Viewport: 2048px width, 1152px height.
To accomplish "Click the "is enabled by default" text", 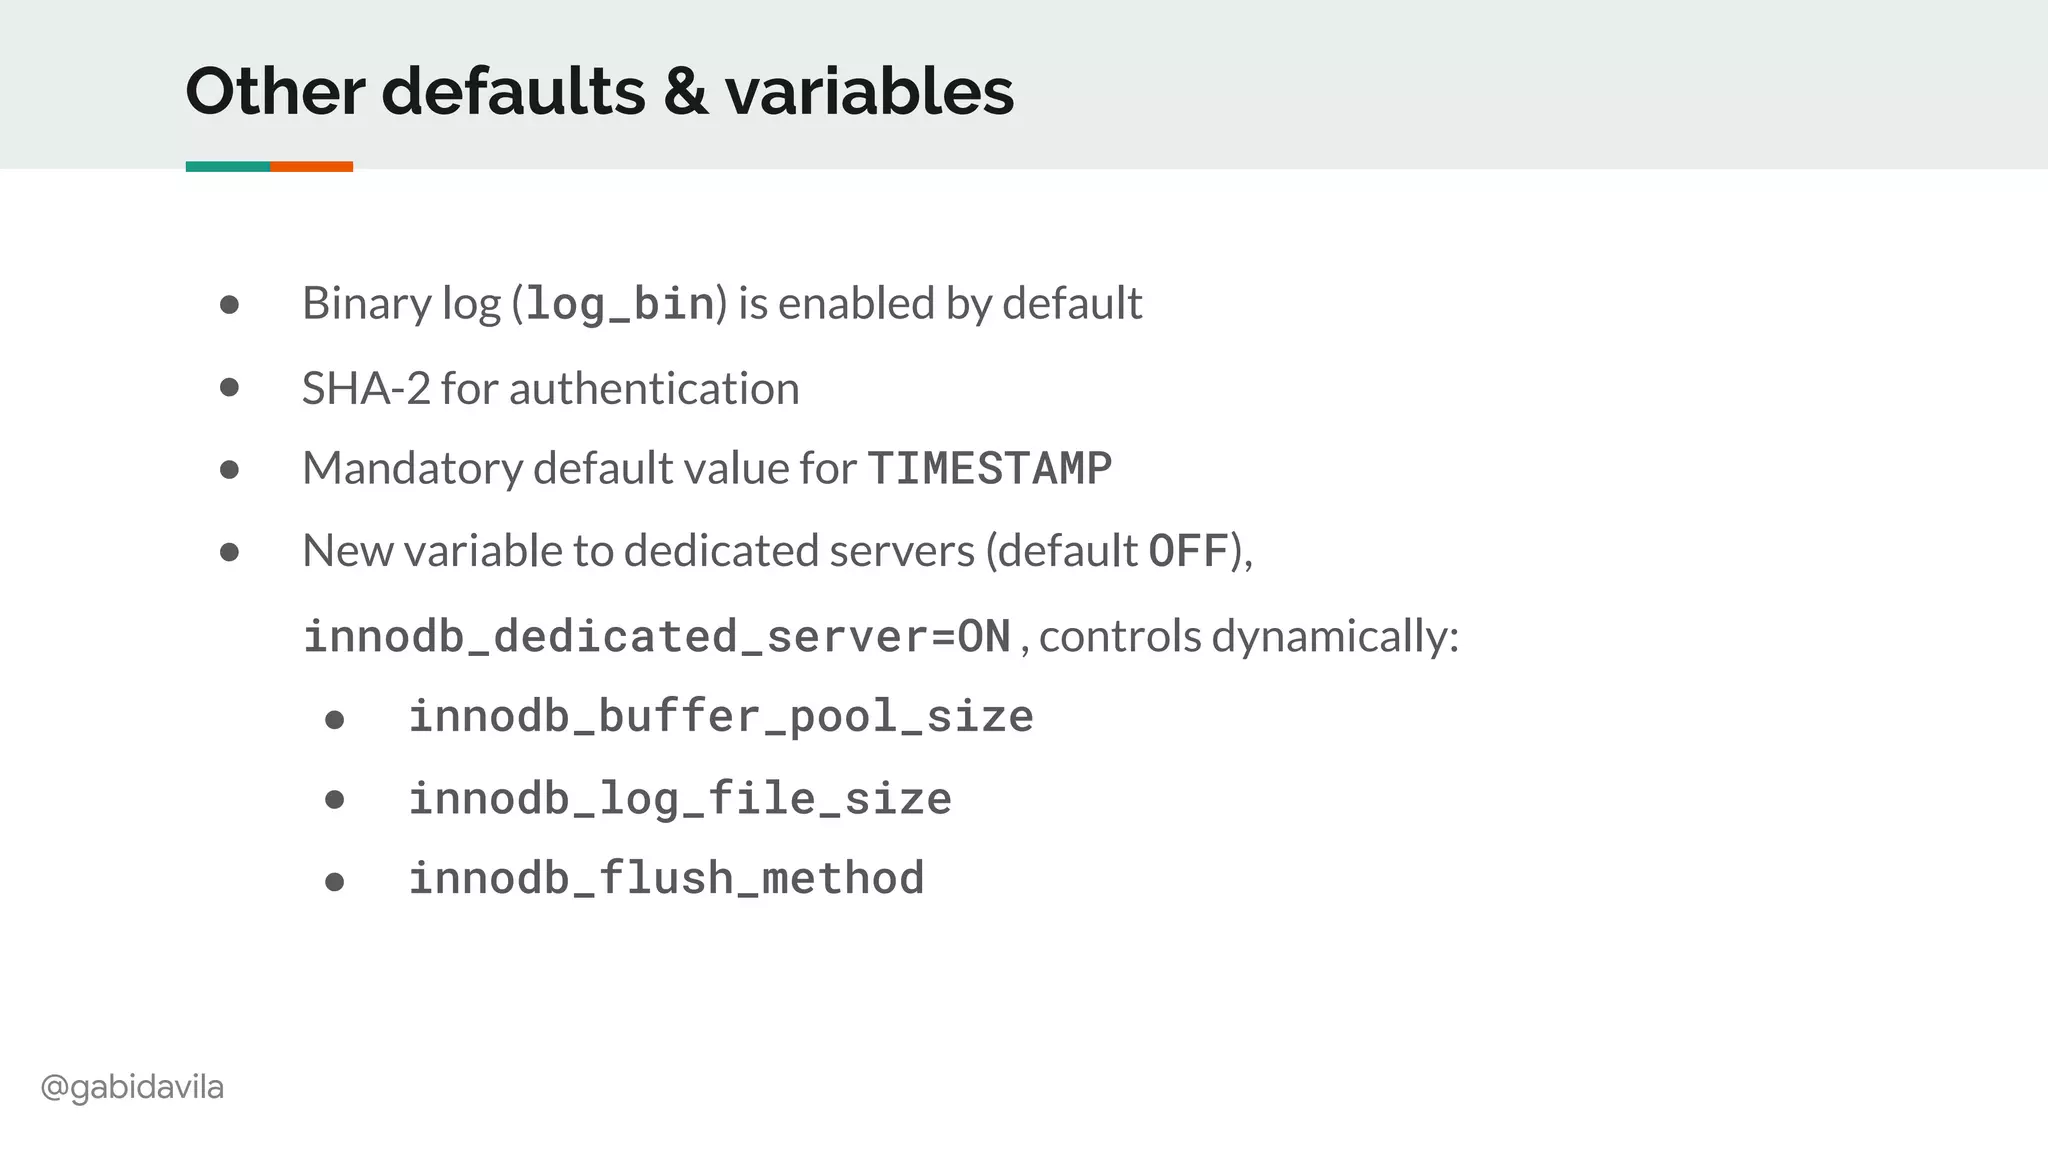I will click(x=940, y=303).
